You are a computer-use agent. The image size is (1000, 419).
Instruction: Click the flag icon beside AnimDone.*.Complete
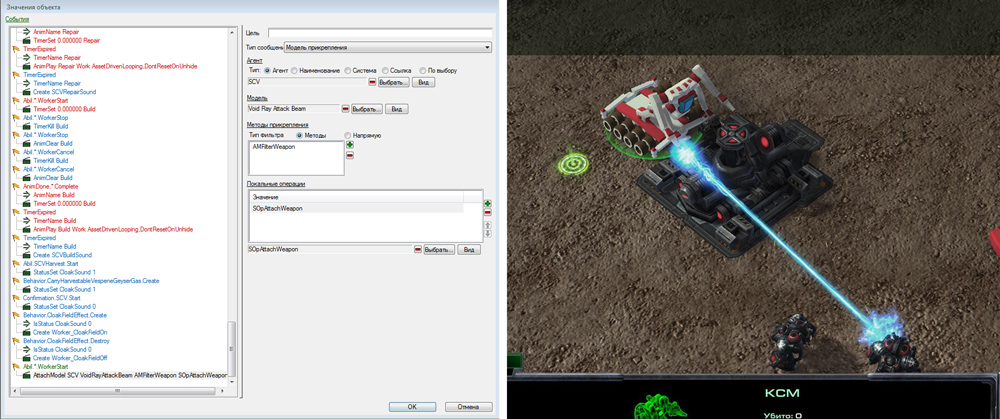coord(17,186)
